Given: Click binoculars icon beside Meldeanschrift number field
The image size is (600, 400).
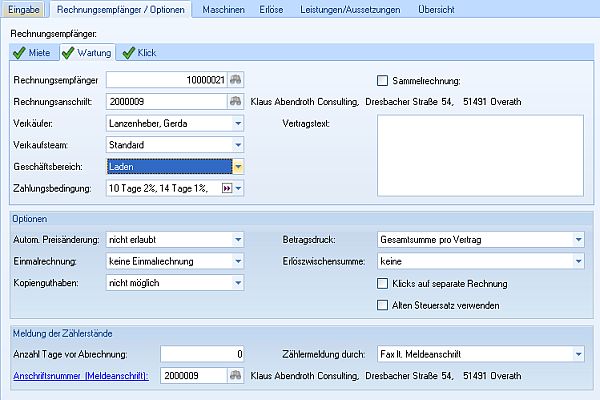Looking at the screenshot, I should 237,375.
